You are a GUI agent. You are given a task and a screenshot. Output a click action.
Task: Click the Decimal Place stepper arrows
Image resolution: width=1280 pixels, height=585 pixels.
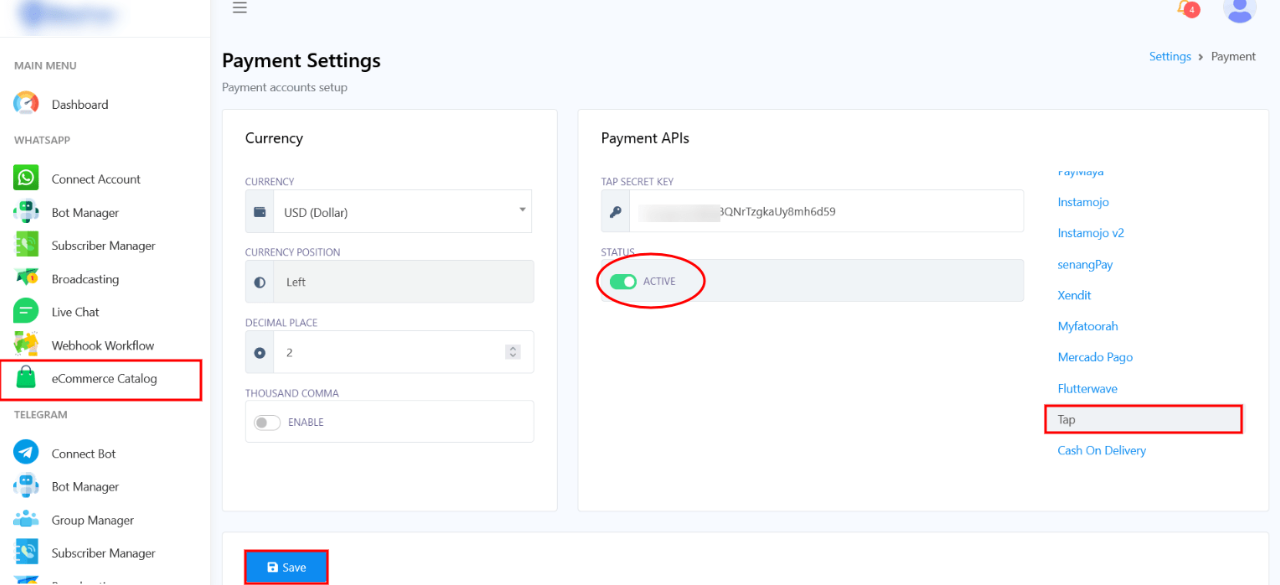[513, 352]
